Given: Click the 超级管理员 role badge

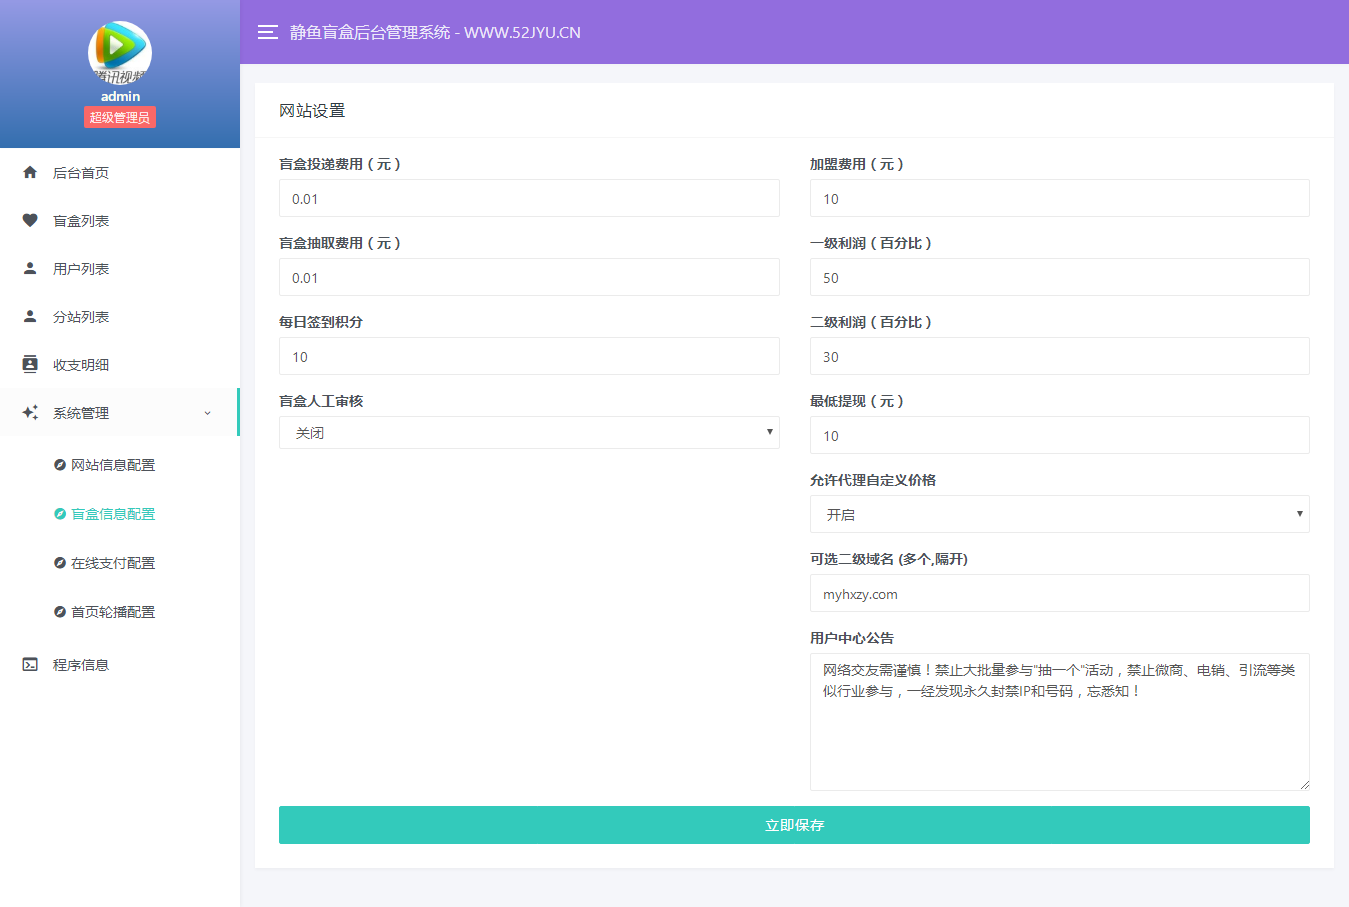Looking at the screenshot, I should coord(120,118).
